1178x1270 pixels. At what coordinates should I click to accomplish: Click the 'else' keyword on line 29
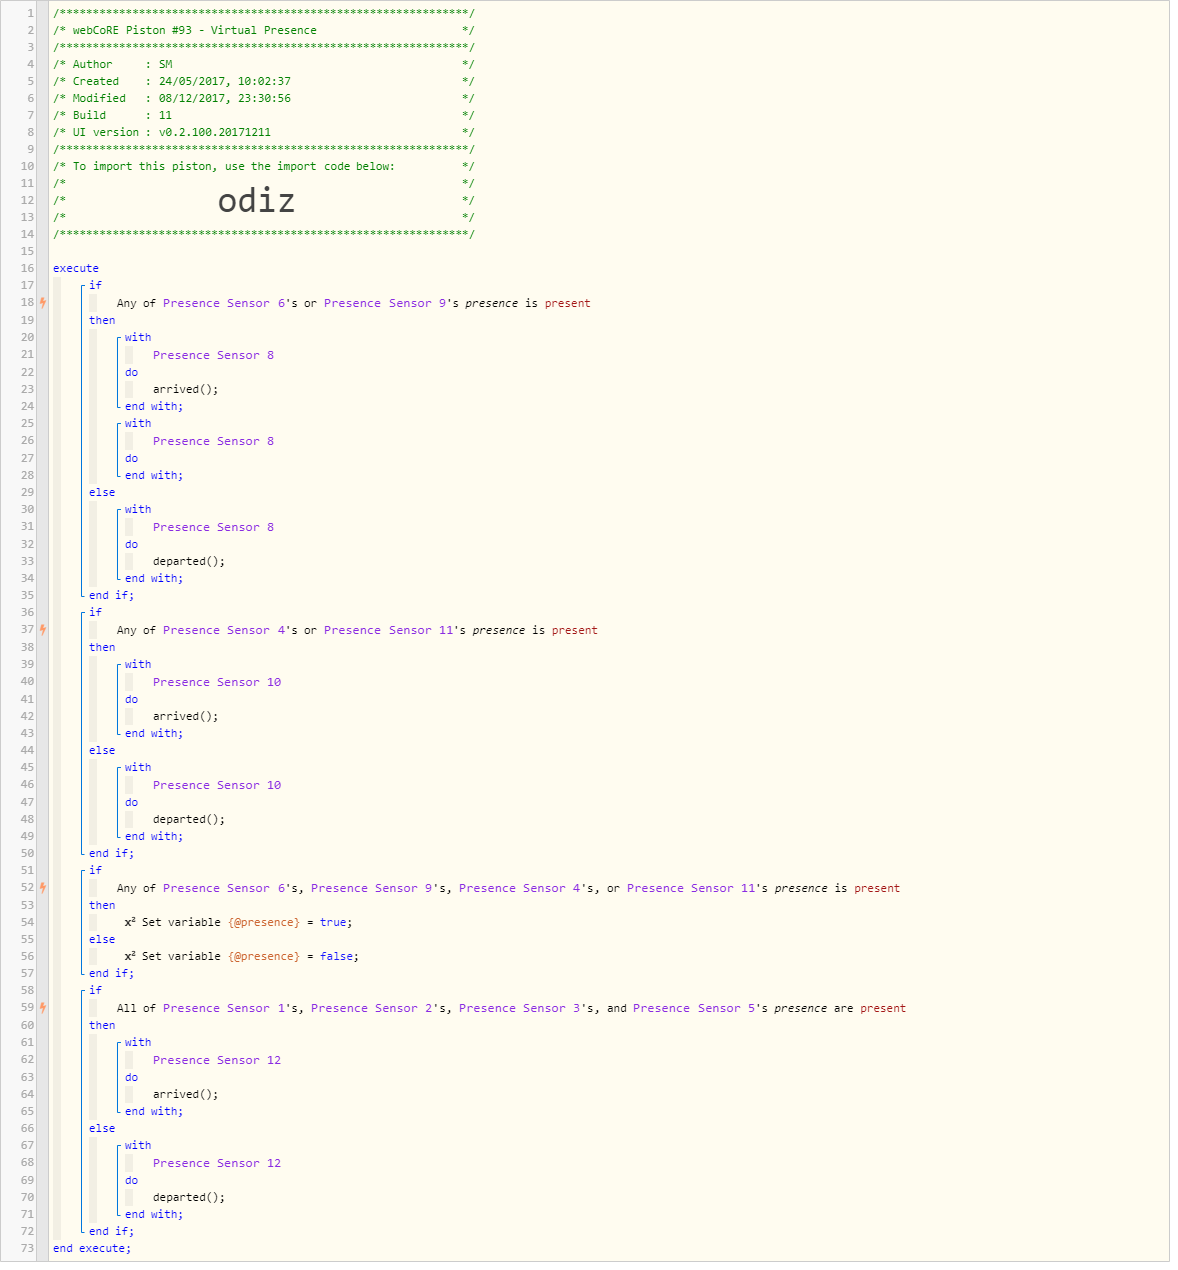tap(102, 492)
